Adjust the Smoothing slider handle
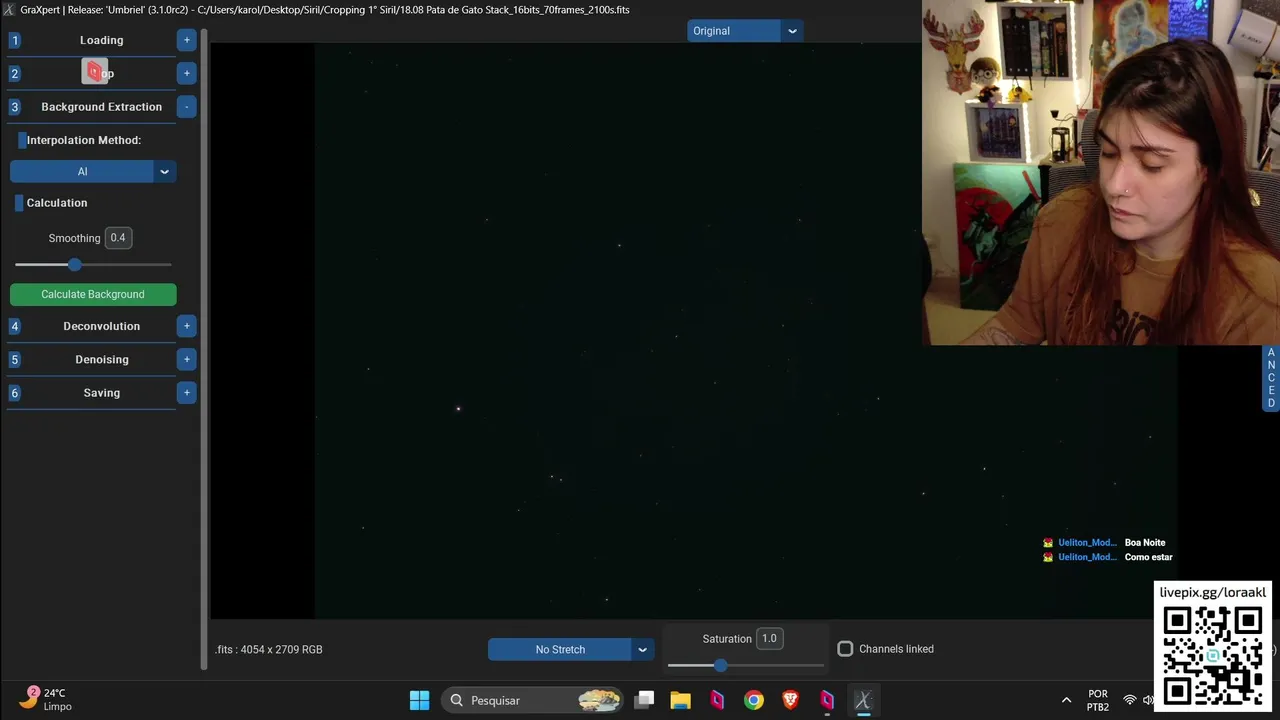The image size is (1280, 720). (75, 265)
